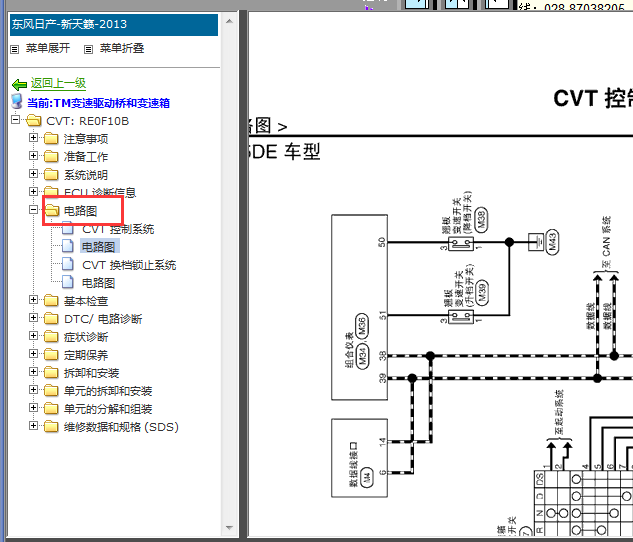
Task: Click the menu panel scrollbar down arrow
Action: click(229, 527)
